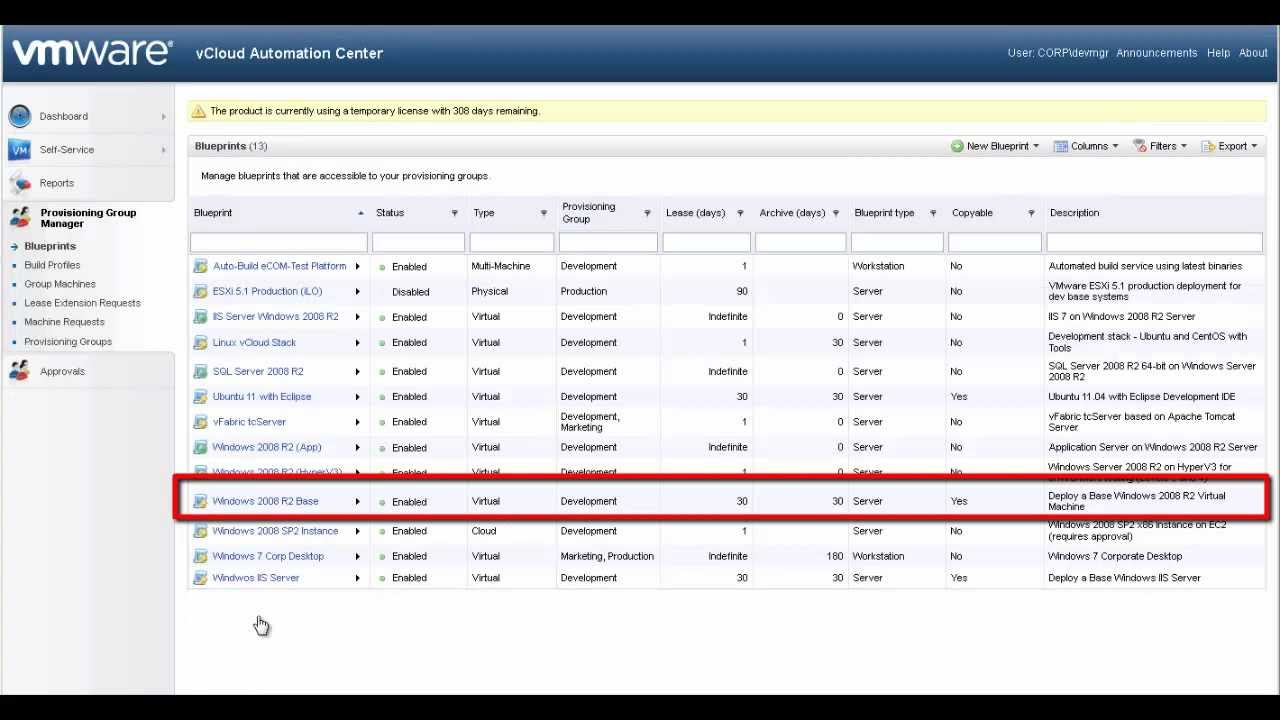The width and height of the screenshot is (1280, 720).
Task: Click blueprint icon for Linux vCloud Stack
Action: click(201, 342)
